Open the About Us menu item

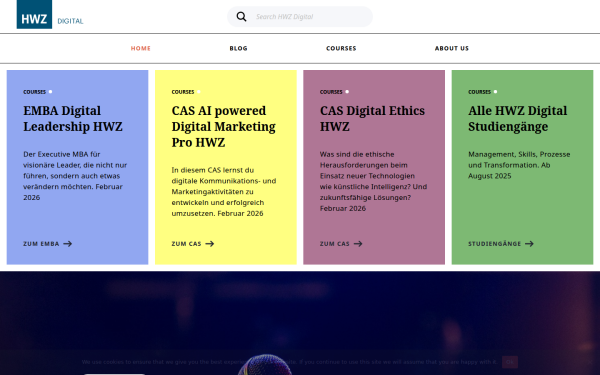pyautogui.click(x=452, y=48)
